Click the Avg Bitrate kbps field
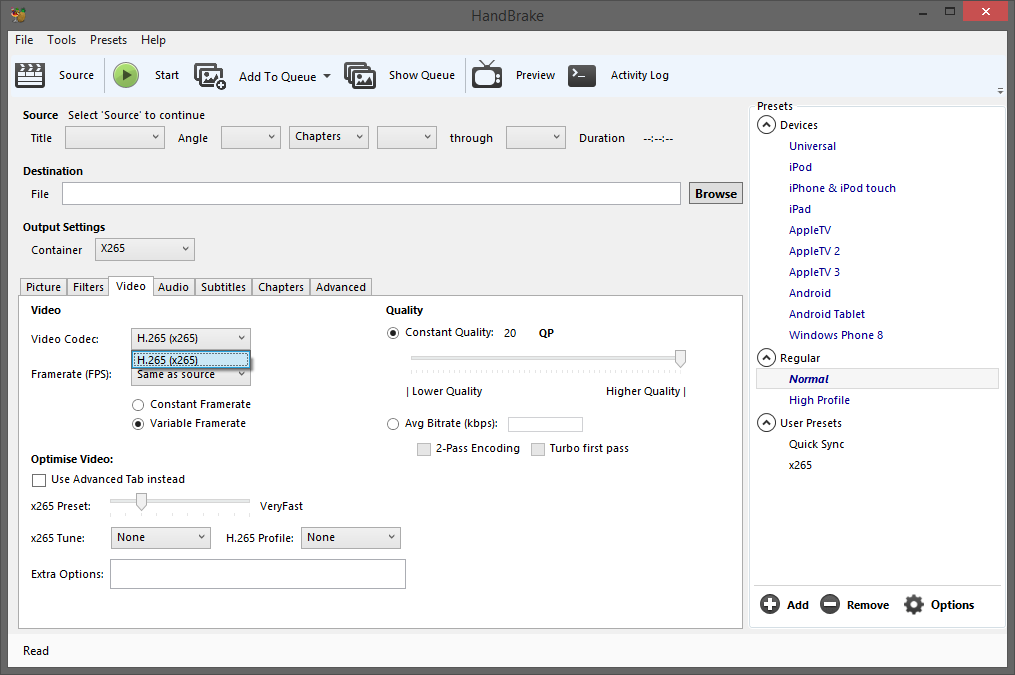The width and height of the screenshot is (1015, 675). (x=545, y=425)
